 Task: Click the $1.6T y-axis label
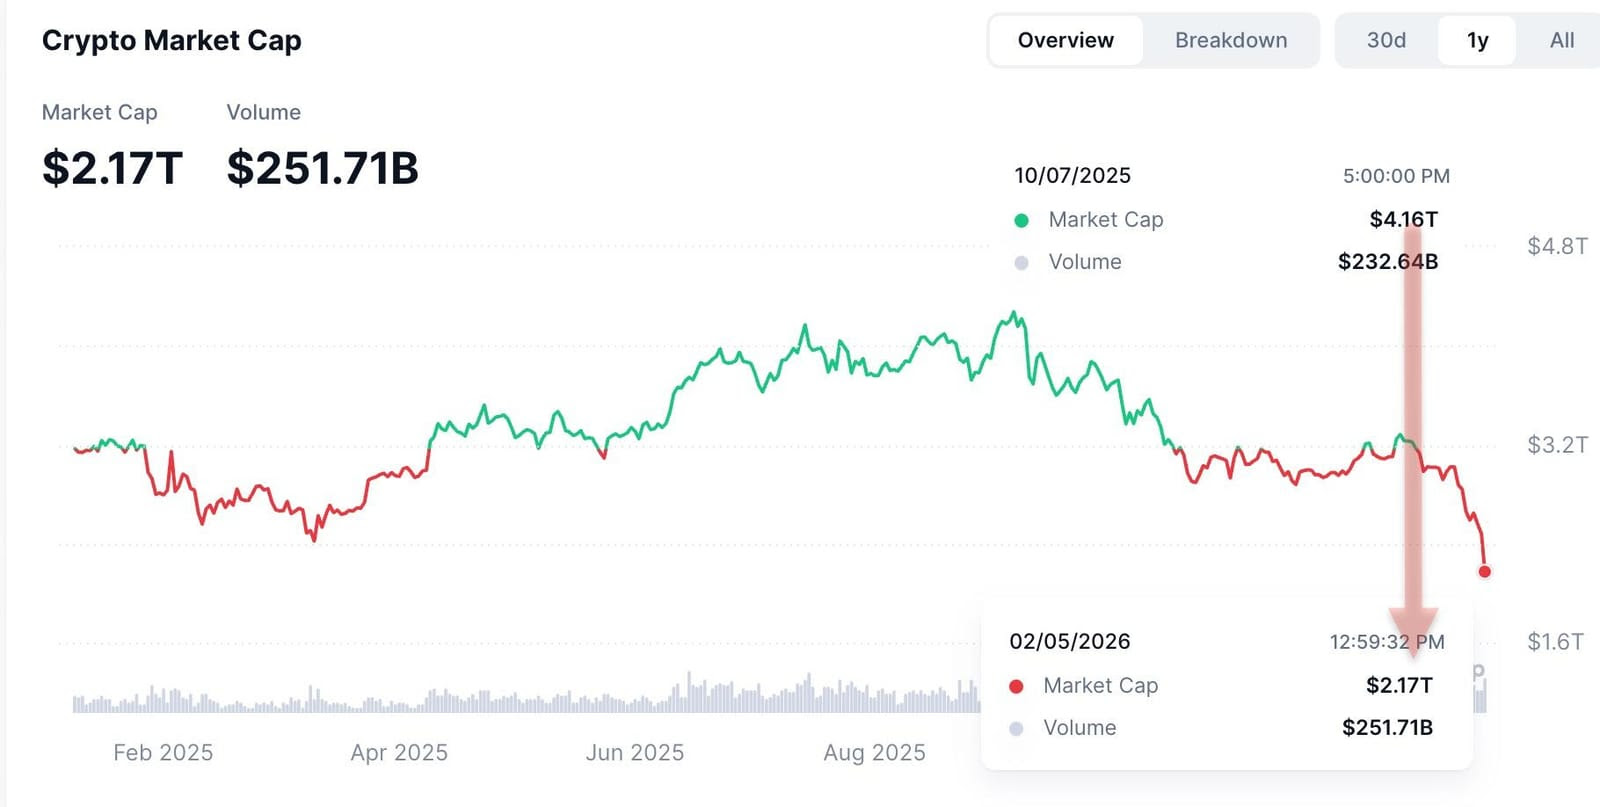tap(1555, 641)
